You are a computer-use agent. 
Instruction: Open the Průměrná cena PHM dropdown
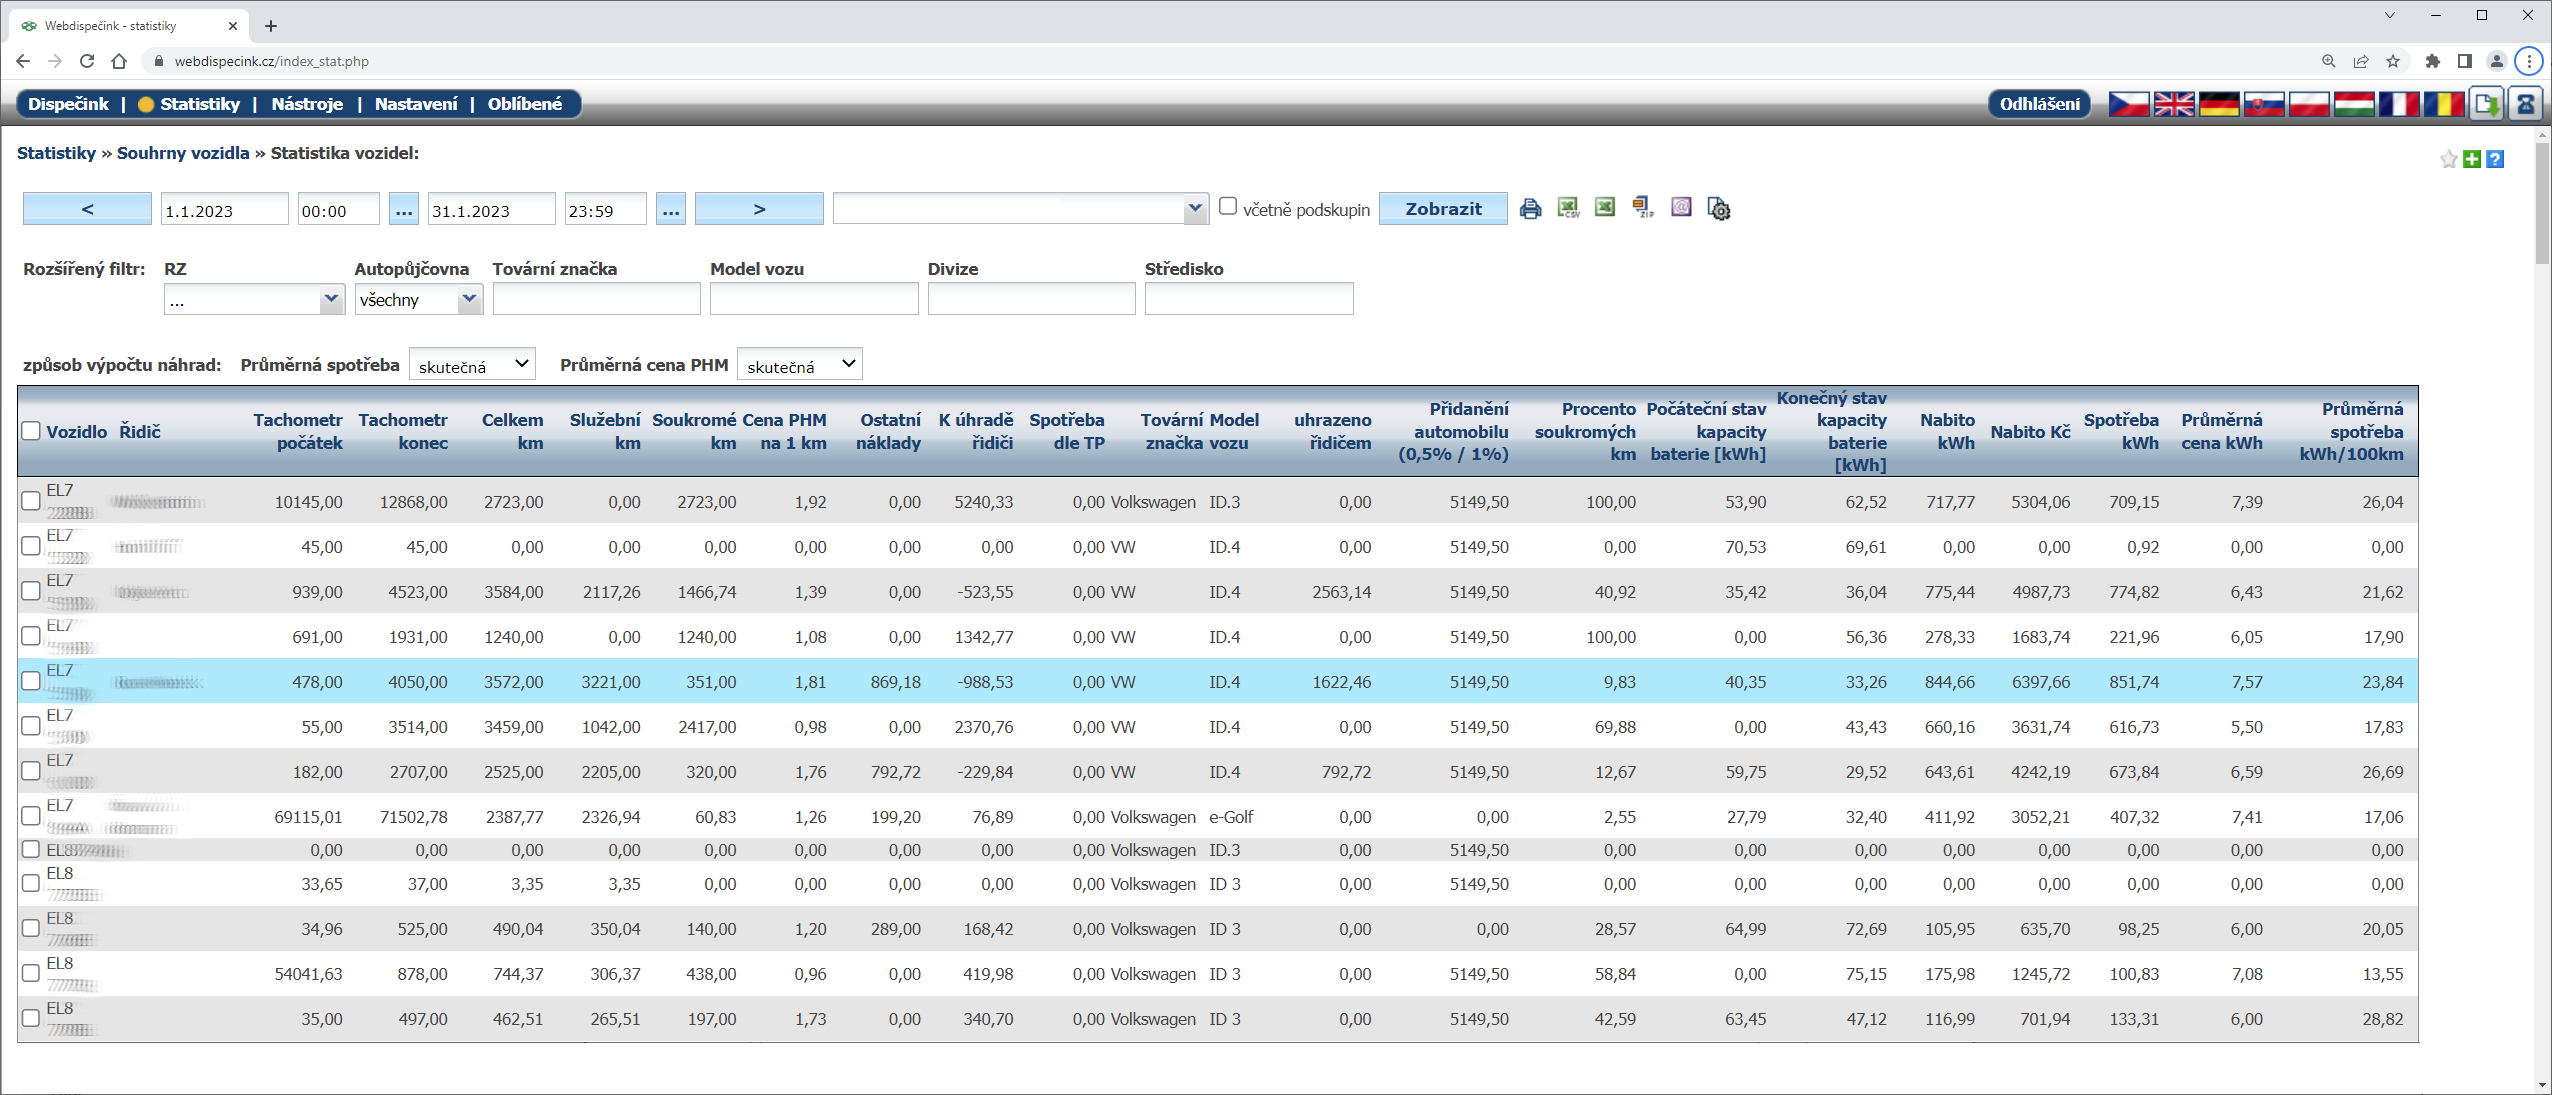[x=799, y=365]
